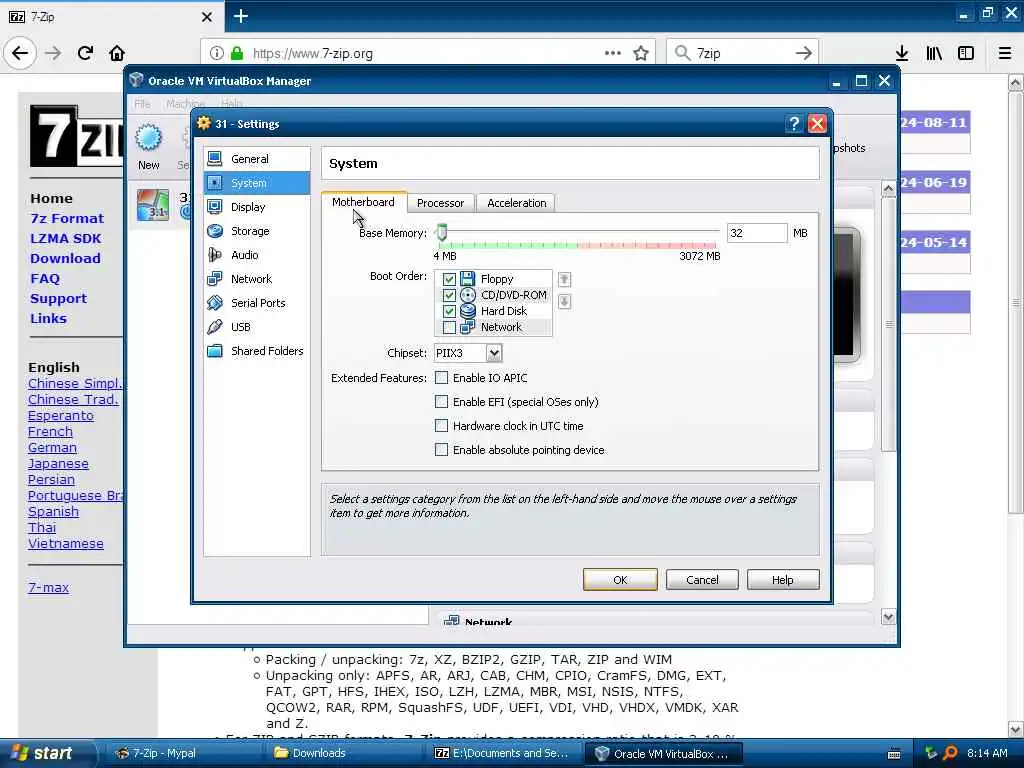Enable IO APIC checkbox

click(441, 377)
